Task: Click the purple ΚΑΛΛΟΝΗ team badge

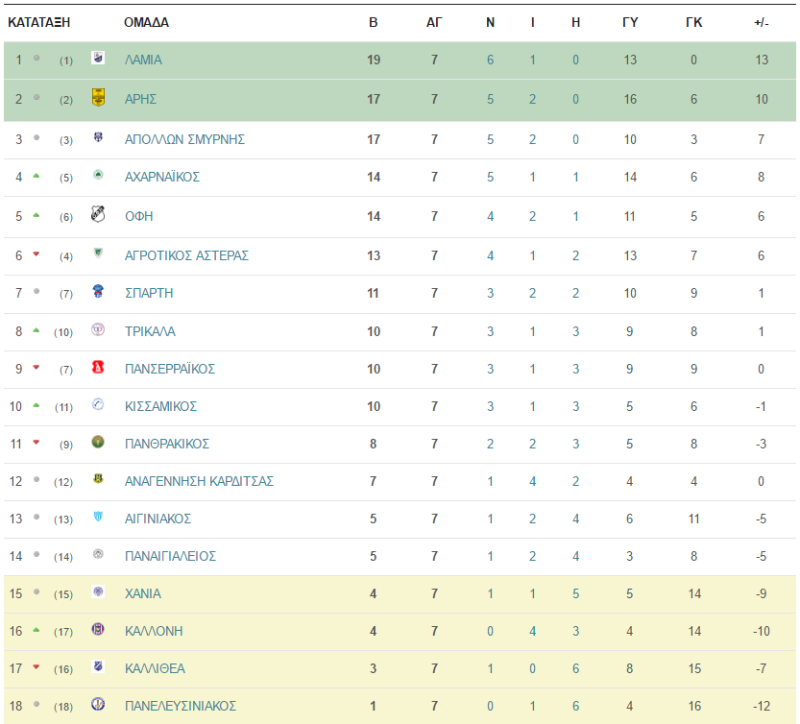Action: tap(98, 629)
